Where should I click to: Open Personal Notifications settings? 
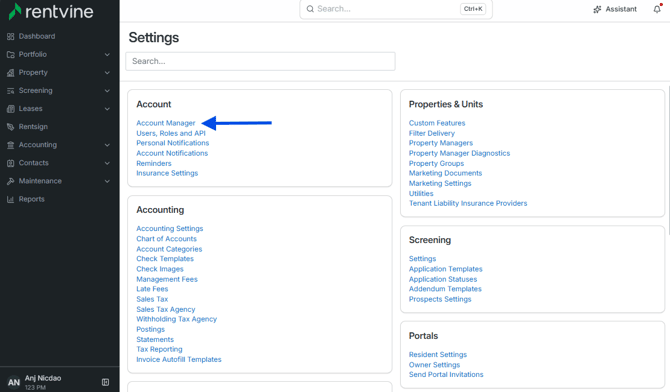pos(173,143)
